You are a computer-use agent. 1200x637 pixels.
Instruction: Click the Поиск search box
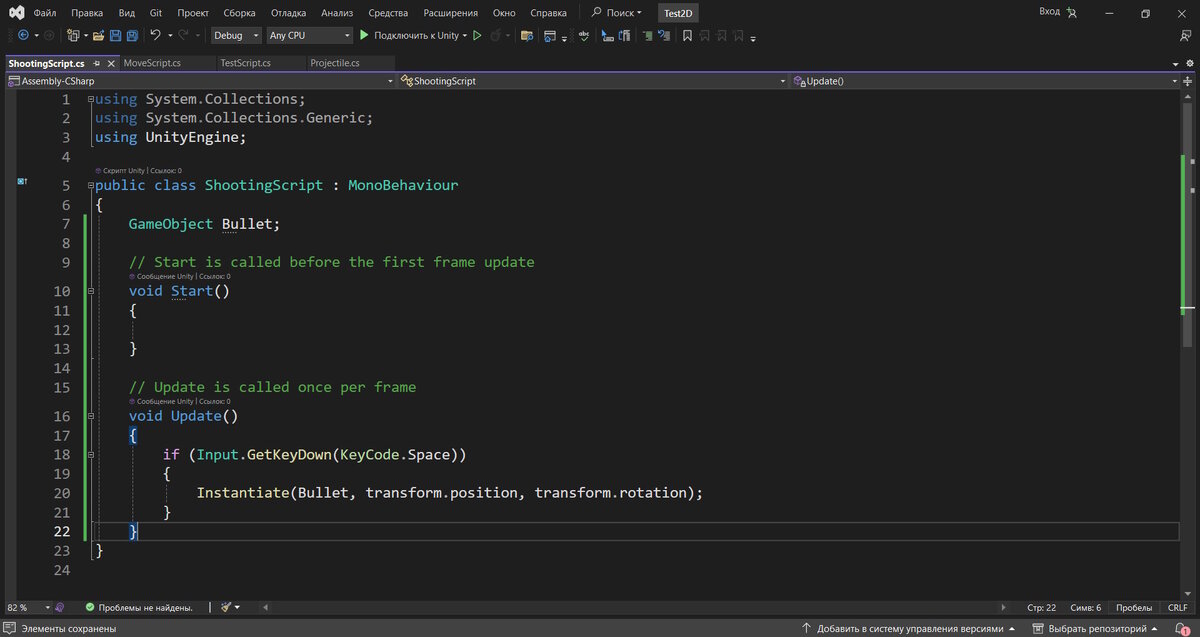(x=616, y=13)
